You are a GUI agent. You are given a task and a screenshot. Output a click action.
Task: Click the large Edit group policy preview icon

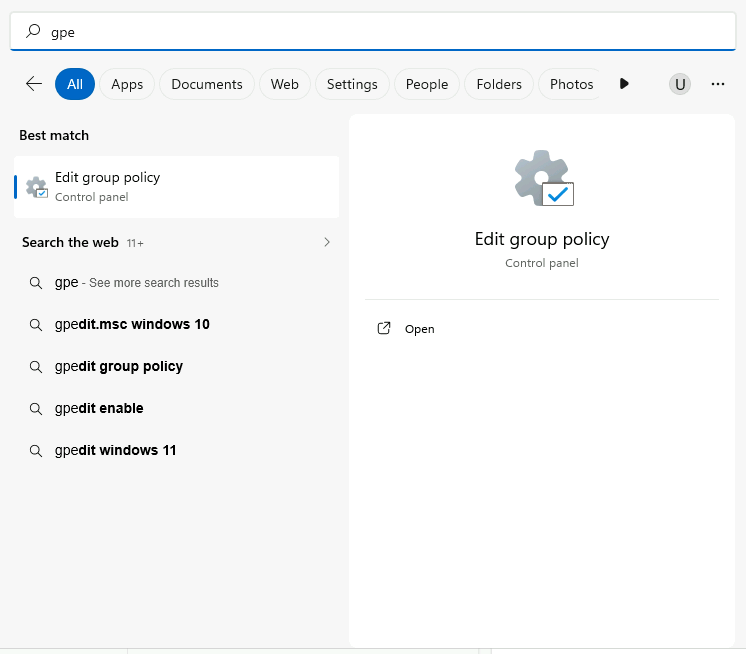[544, 178]
